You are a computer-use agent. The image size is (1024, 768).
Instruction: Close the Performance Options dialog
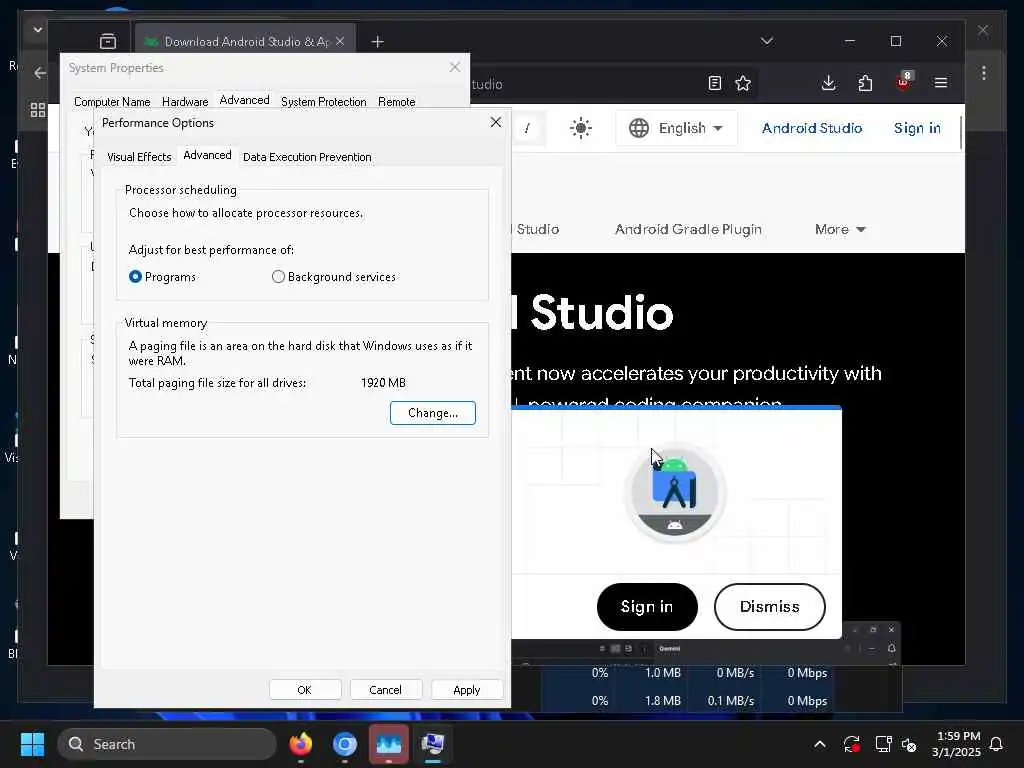click(x=496, y=122)
